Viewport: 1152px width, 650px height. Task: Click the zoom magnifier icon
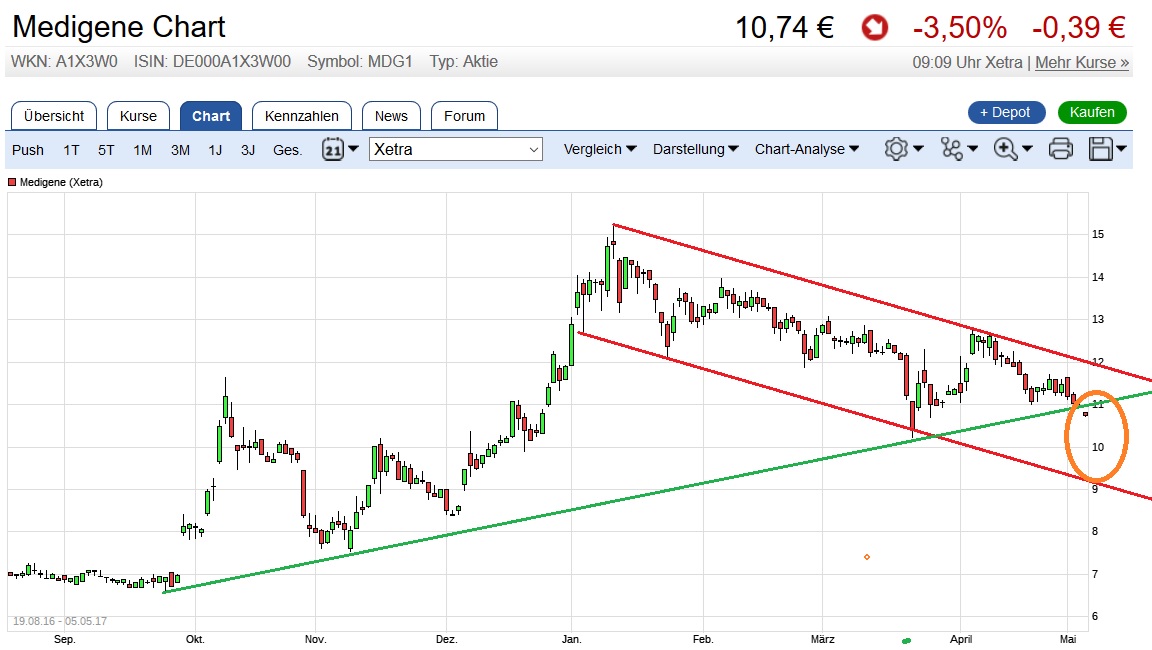click(x=1005, y=149)
